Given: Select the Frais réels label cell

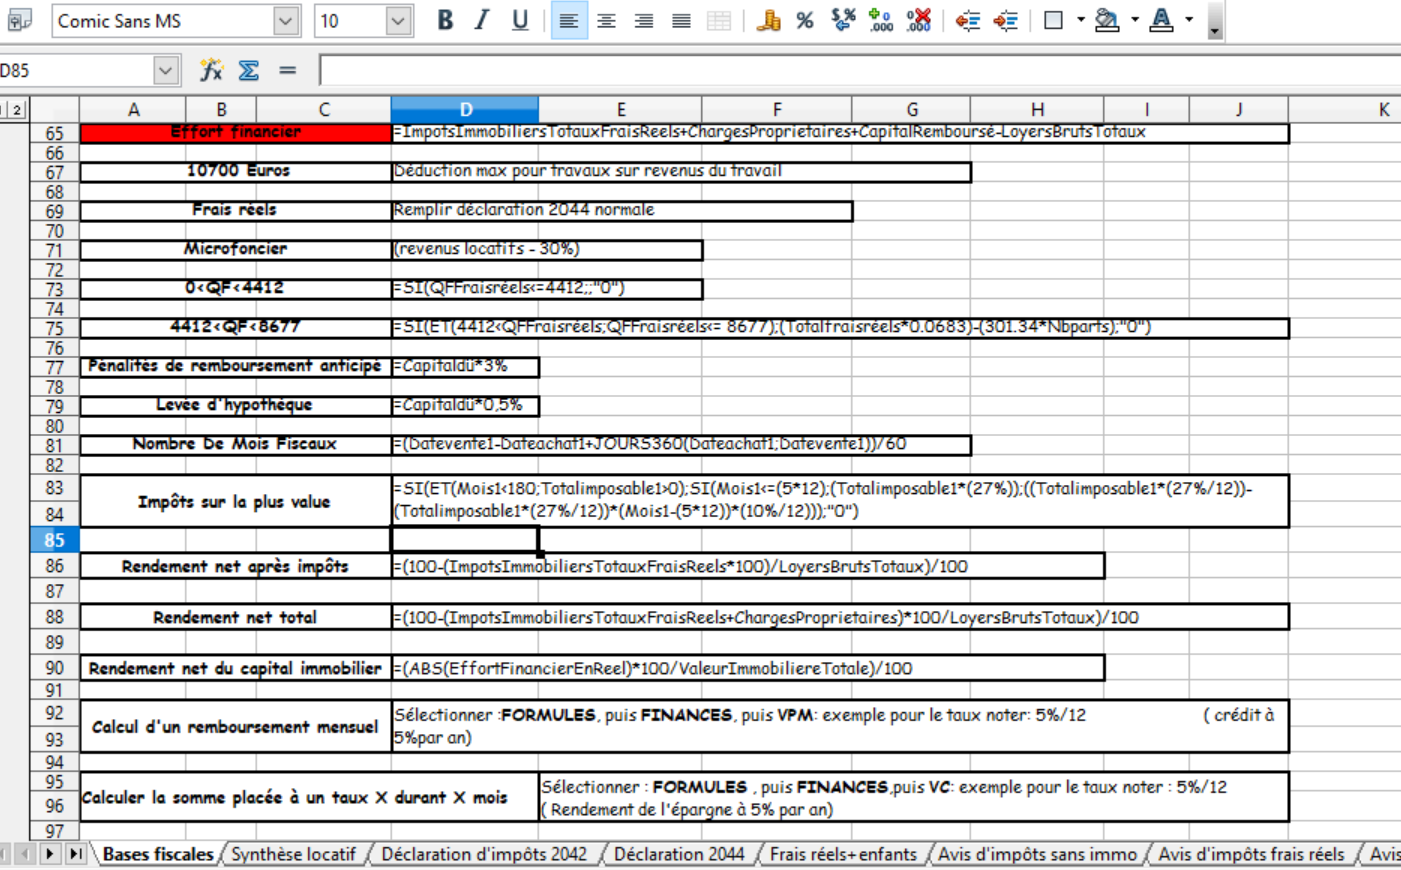Looking at the screenshot, I should coord(235,211).
